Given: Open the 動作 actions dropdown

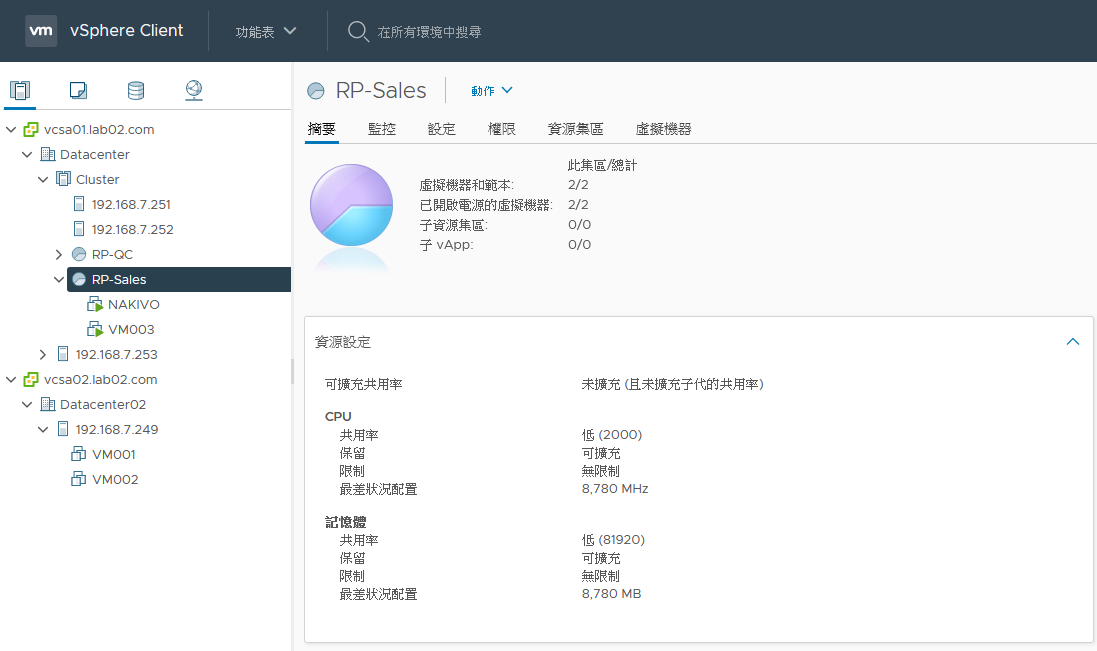Looking at the screenshot, I should click(x=492, y=91).
